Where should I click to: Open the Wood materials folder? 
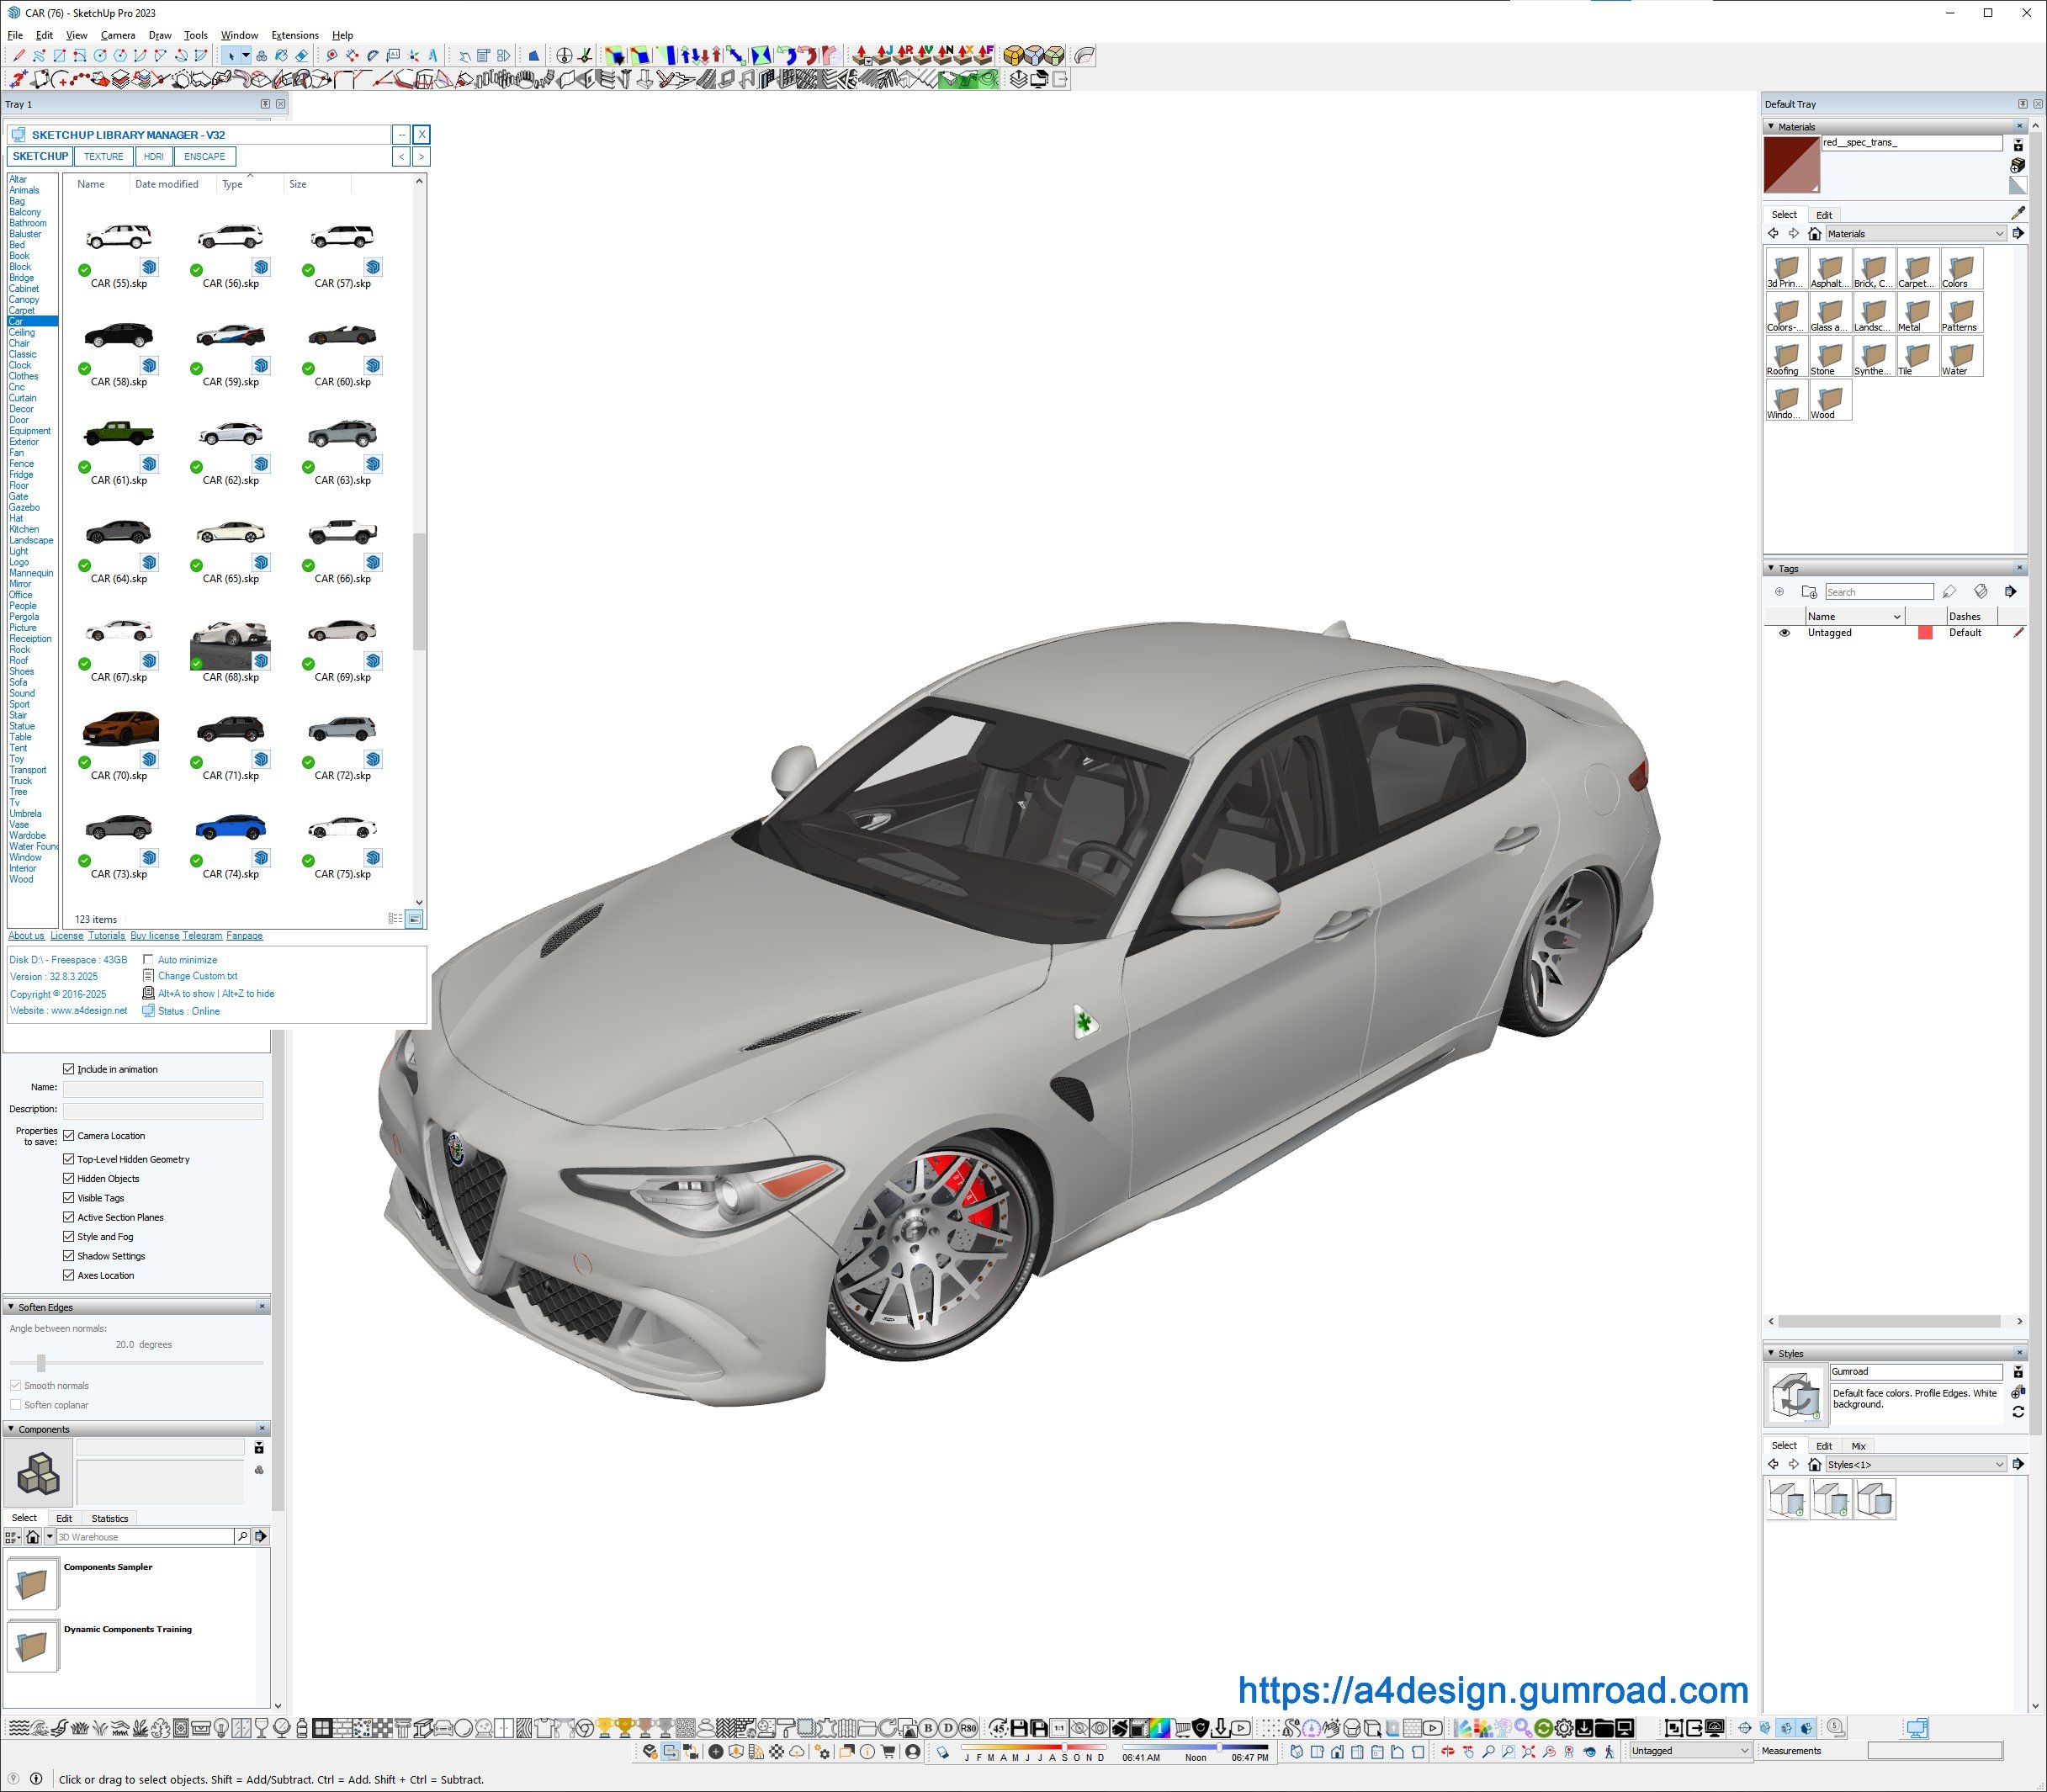(1830, 399)
